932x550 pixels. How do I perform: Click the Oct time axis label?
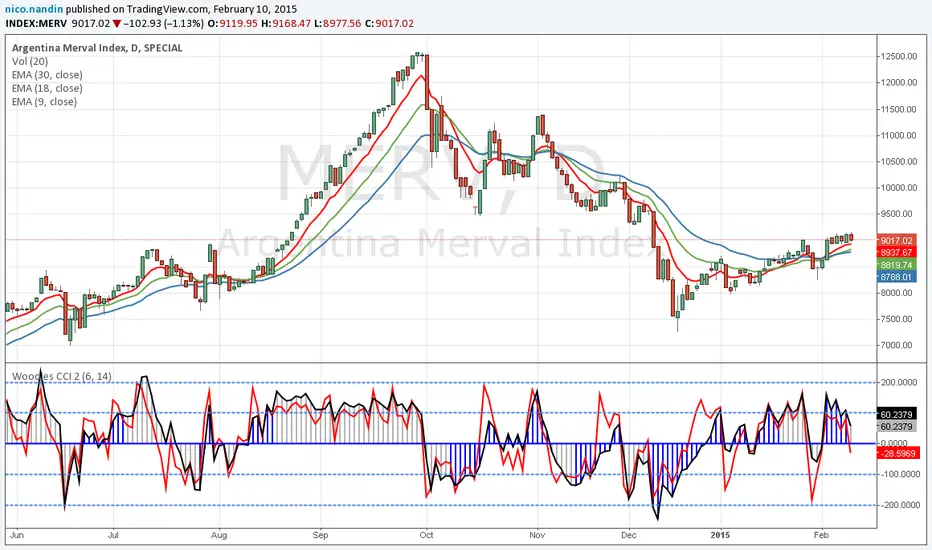click(x=426, y=535)
